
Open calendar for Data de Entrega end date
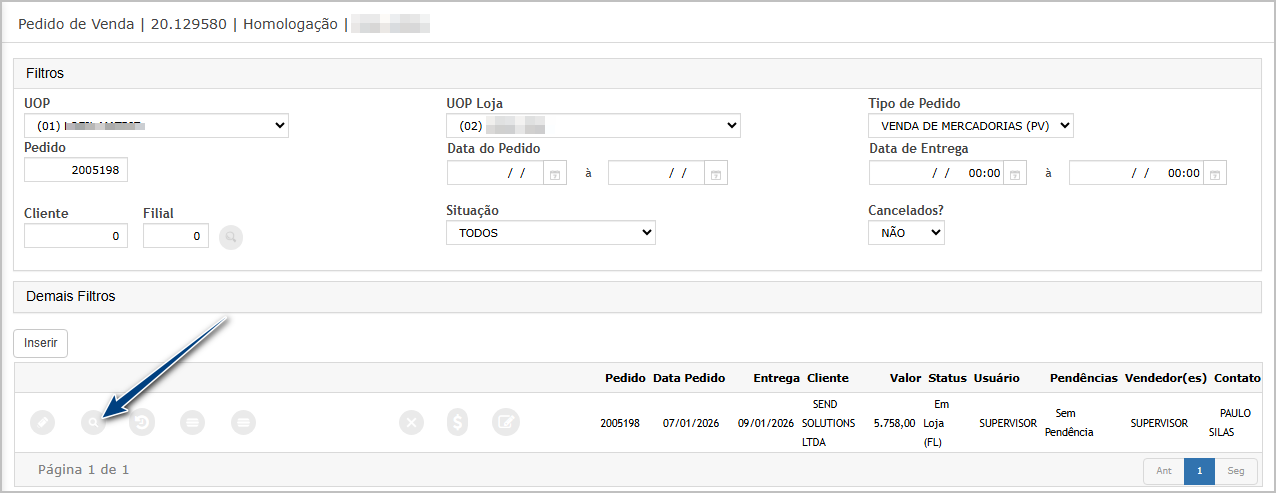(x=1215, y=173)
